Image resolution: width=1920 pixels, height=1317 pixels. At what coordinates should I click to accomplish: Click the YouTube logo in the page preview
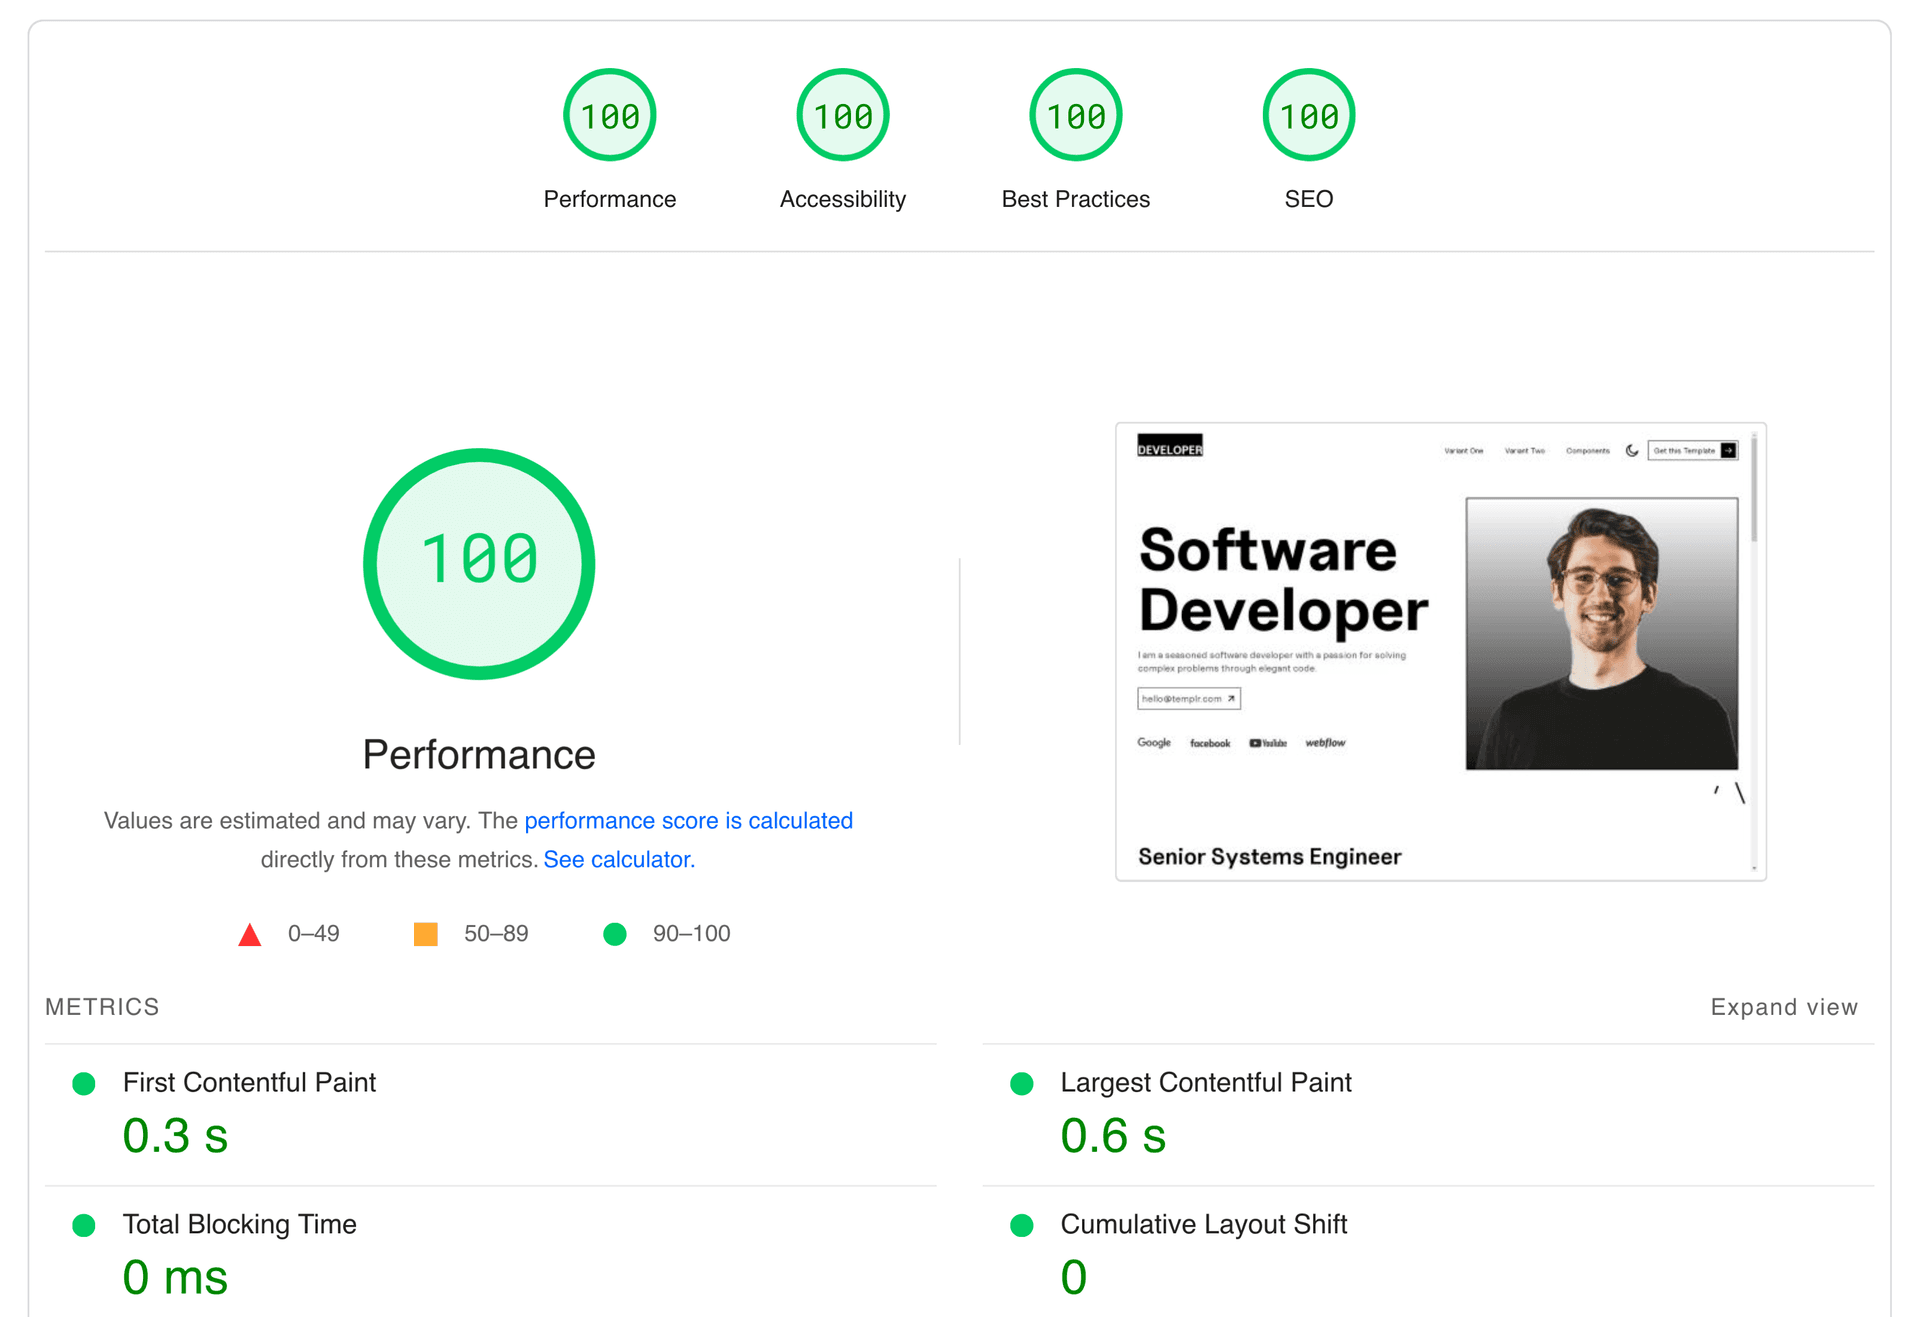[x=1266, y=743]
